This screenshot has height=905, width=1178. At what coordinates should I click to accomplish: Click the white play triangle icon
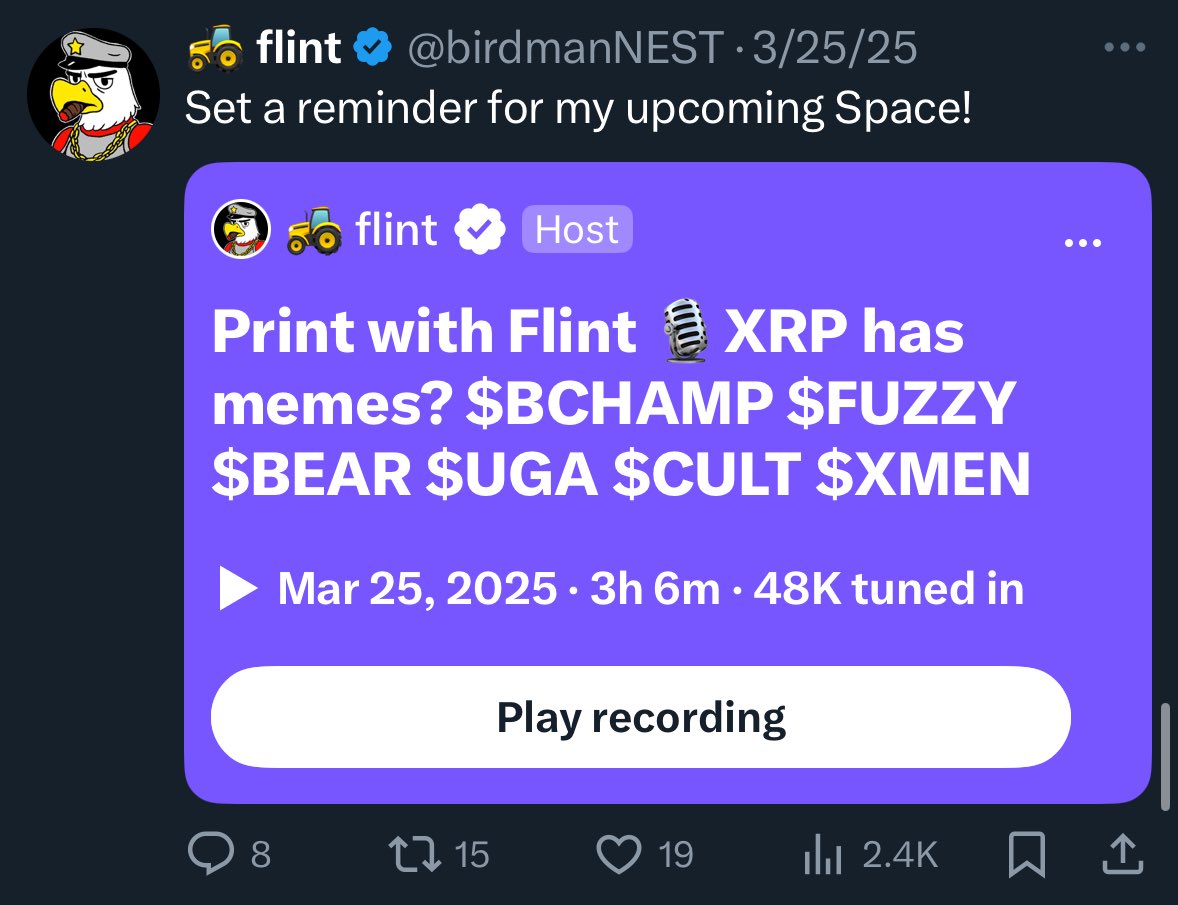pos(237,588)
